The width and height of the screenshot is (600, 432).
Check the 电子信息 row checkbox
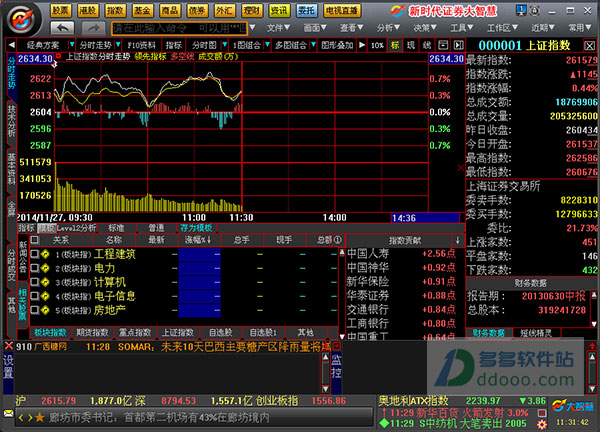(34, 296)
